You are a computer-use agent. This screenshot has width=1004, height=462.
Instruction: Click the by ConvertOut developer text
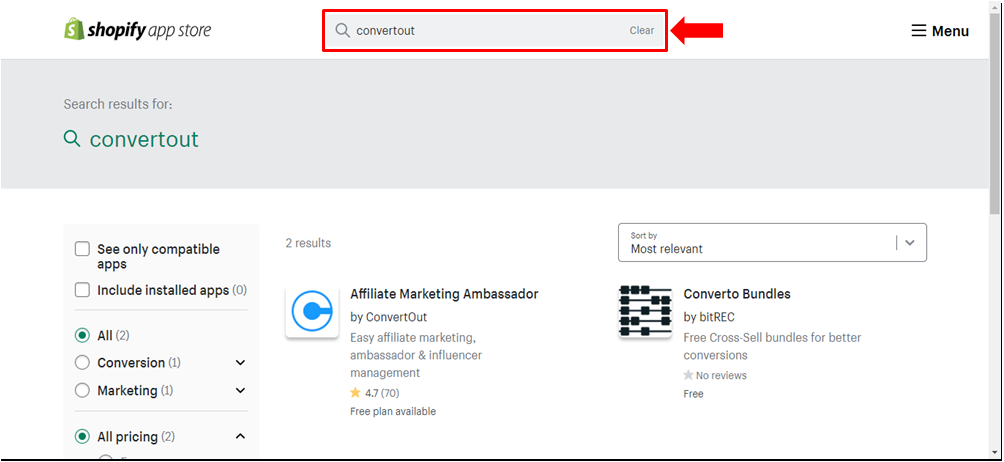click(389, 317)
